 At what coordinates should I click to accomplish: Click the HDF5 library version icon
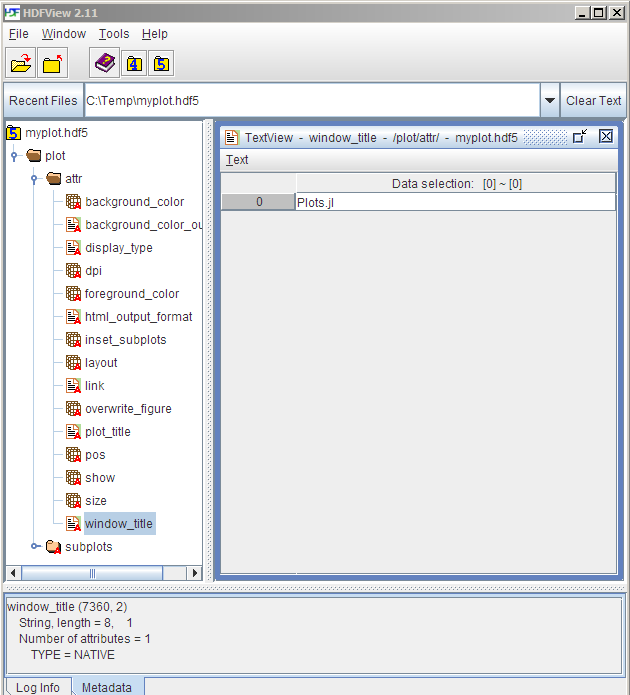pyautogui.click(x=161, y=64)
